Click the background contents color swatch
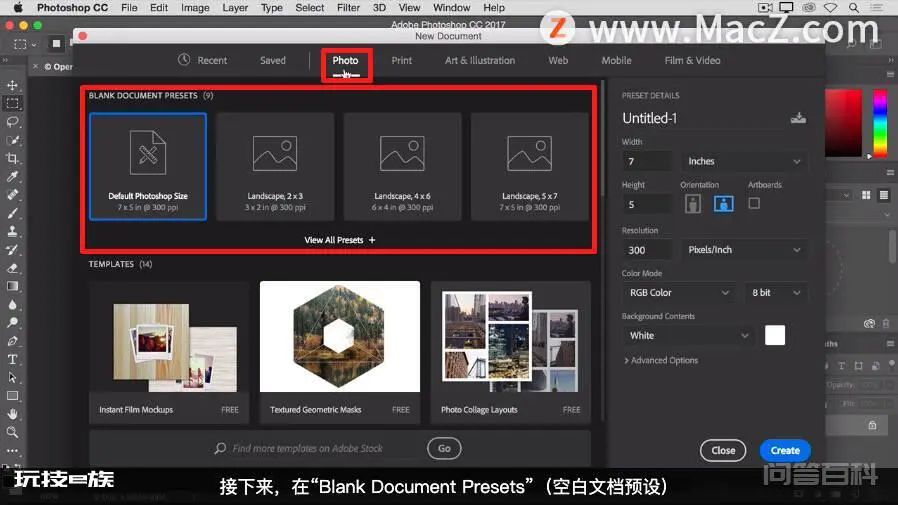The image size is (898, 505). pos(775,335)
